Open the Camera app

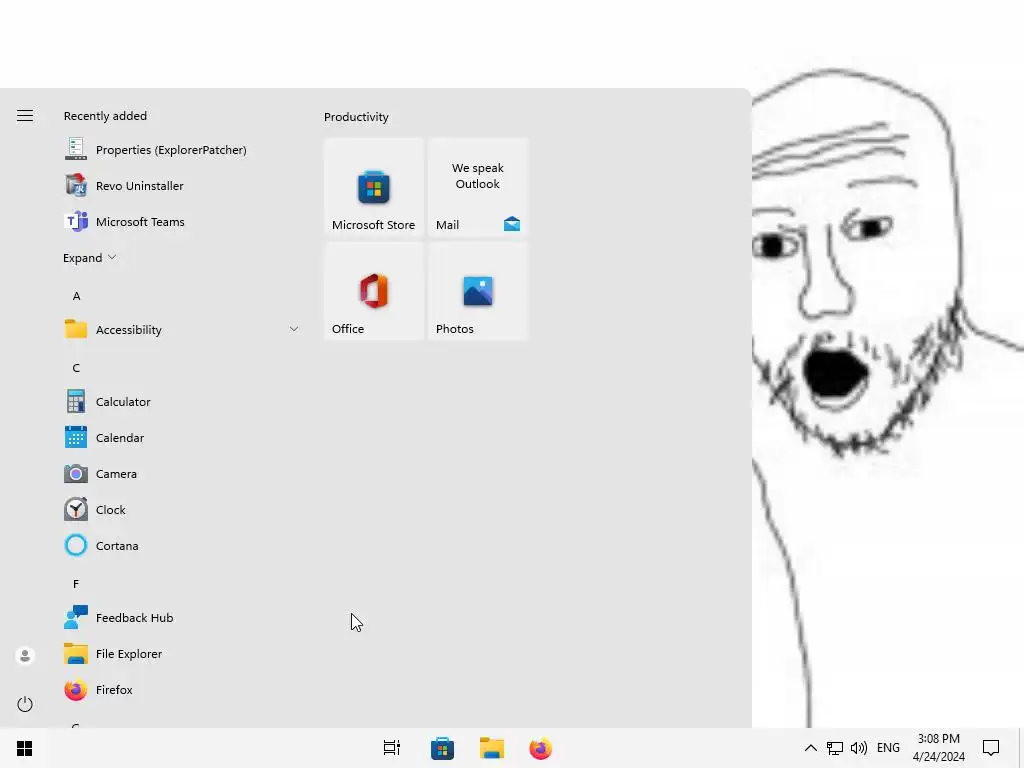pos(182,473)
